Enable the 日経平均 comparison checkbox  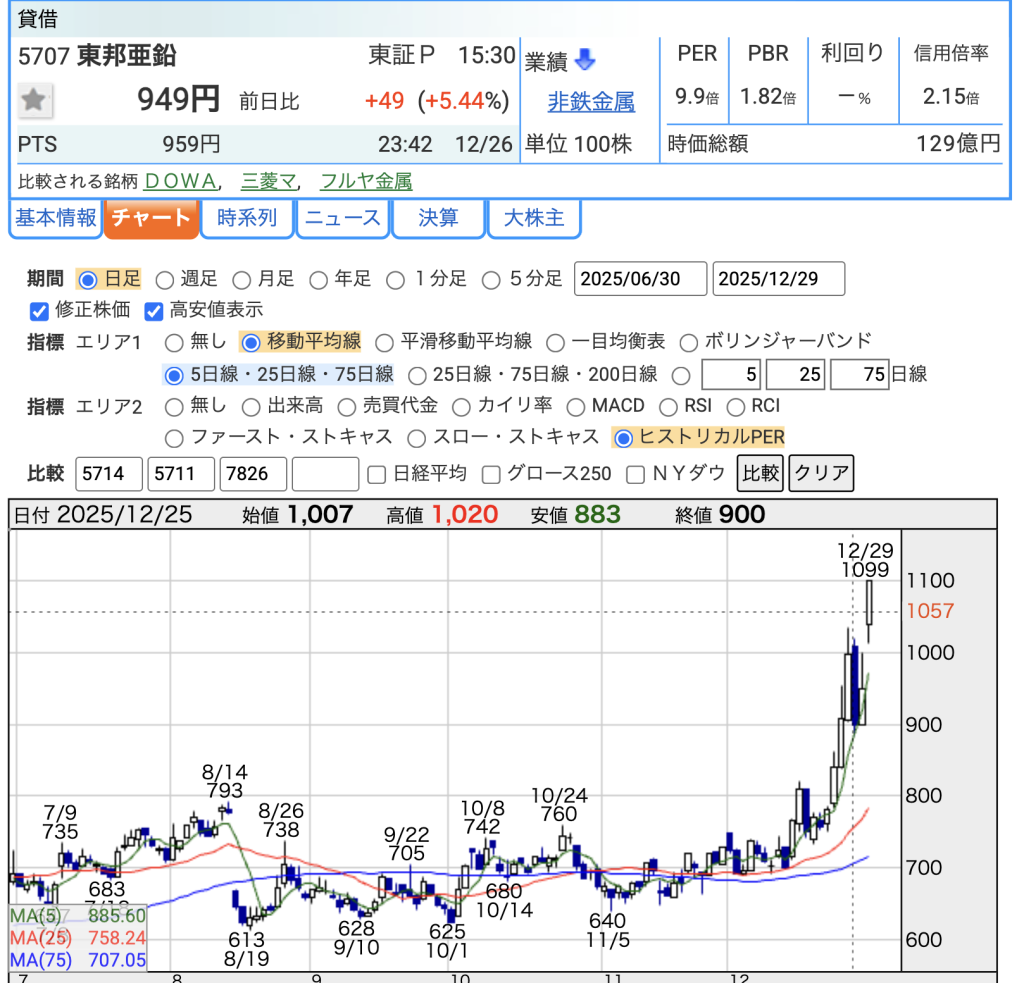(376, 474)
